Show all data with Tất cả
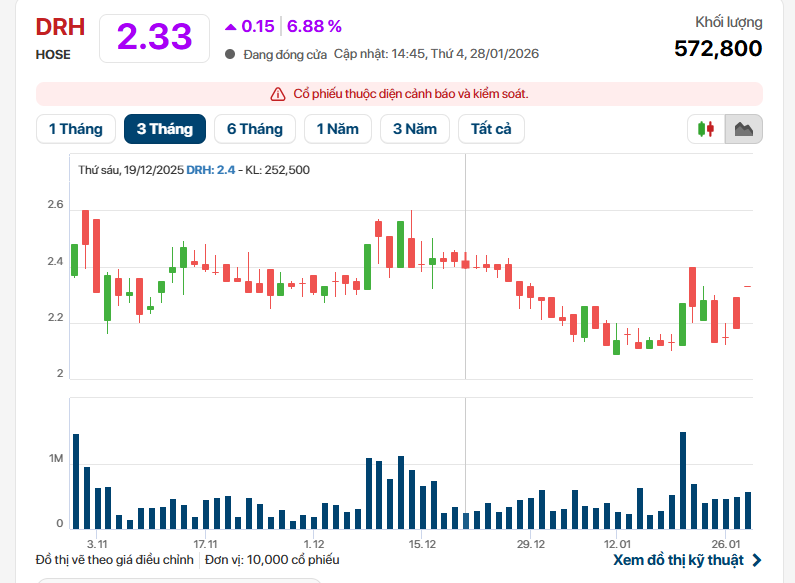This screenshot has width=795, height=583. click(491, 129)
